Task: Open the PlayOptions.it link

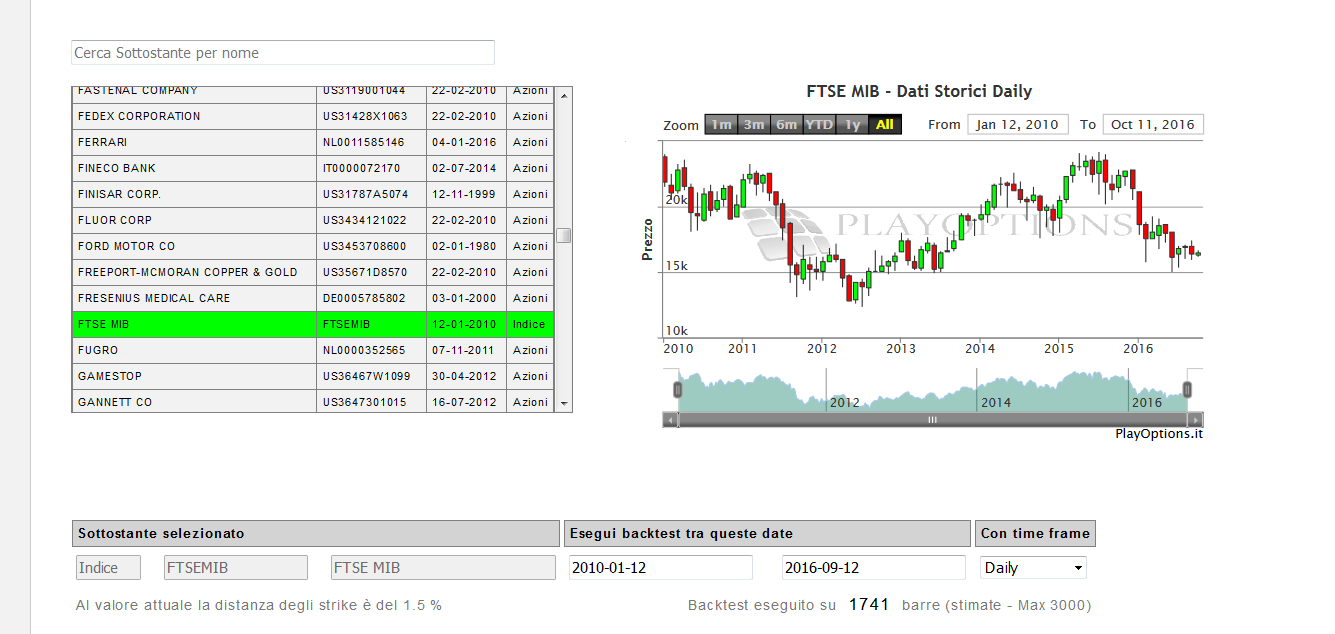Action: [1159, 434]
